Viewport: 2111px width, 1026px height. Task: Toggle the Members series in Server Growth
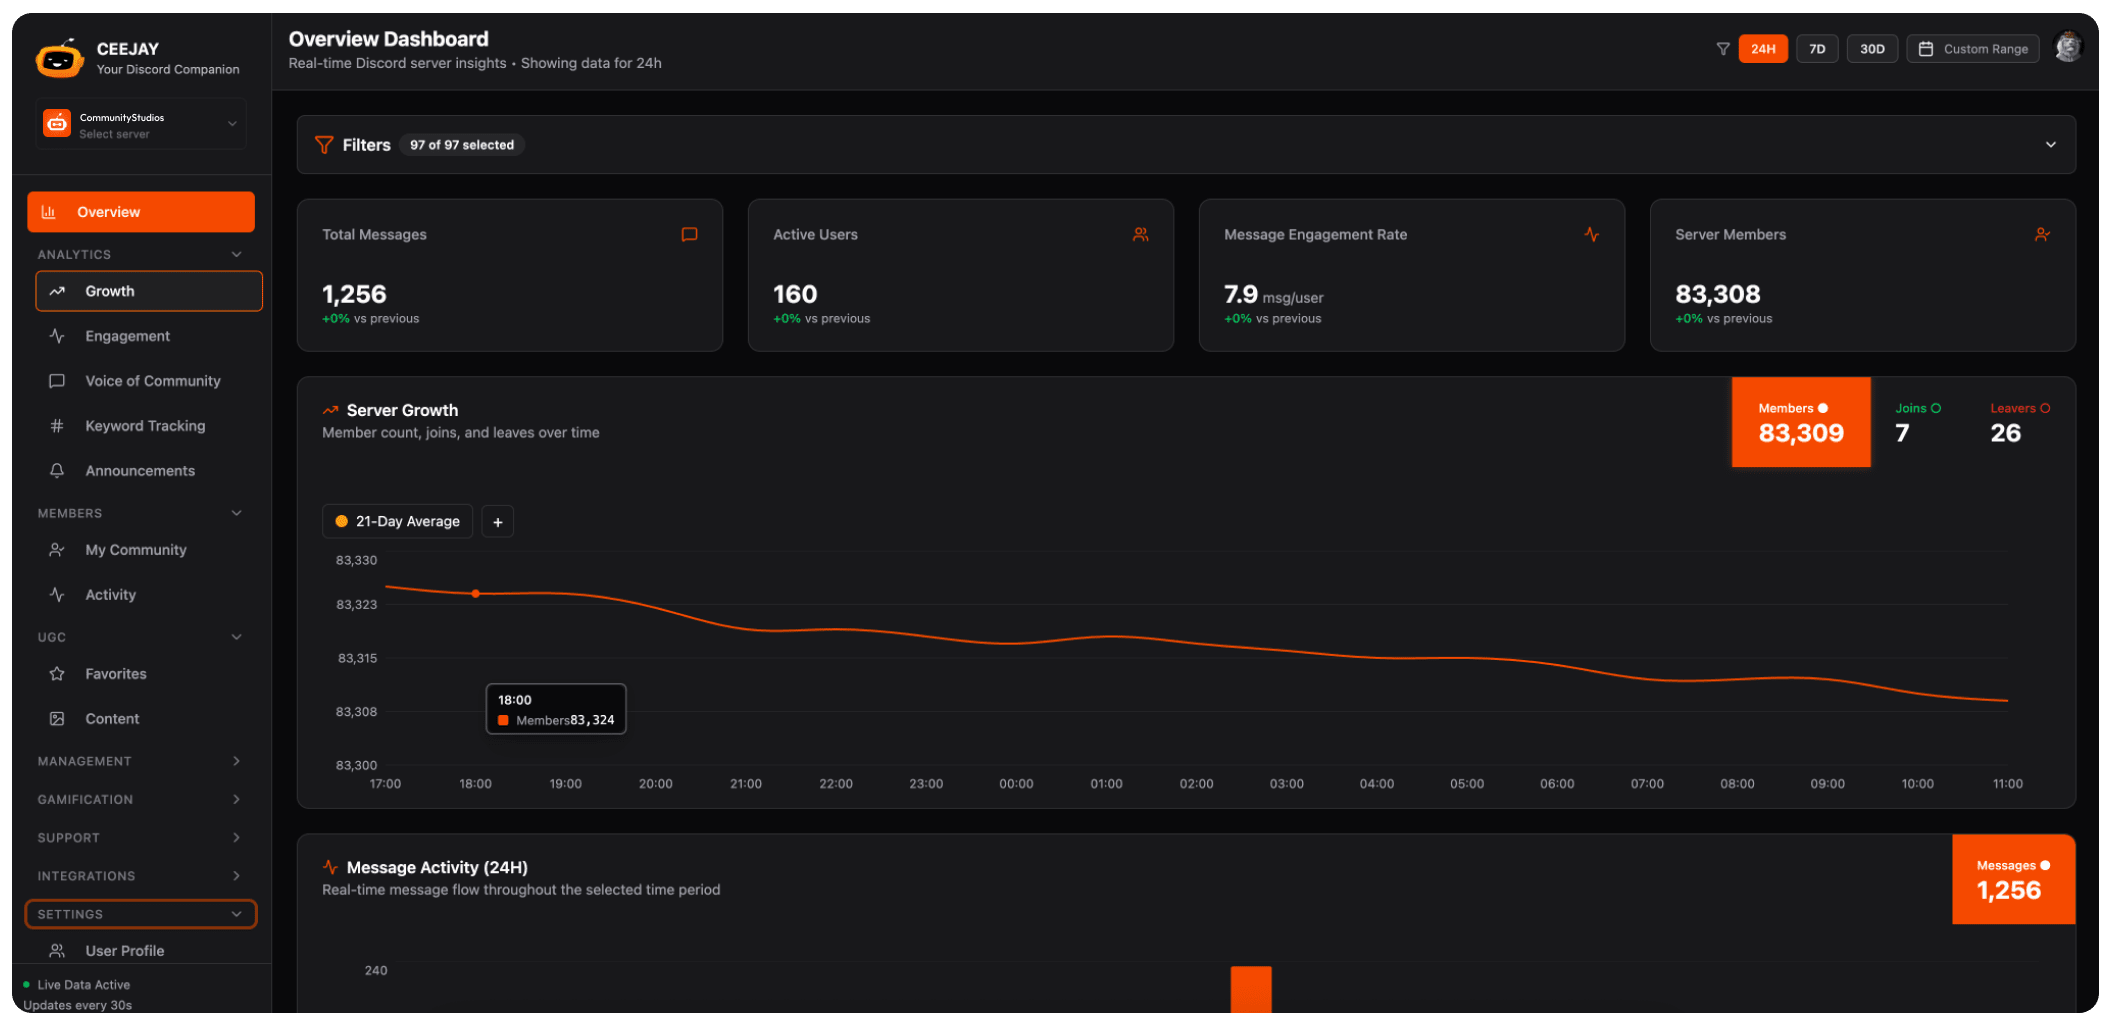click(x=1800, y=422)
